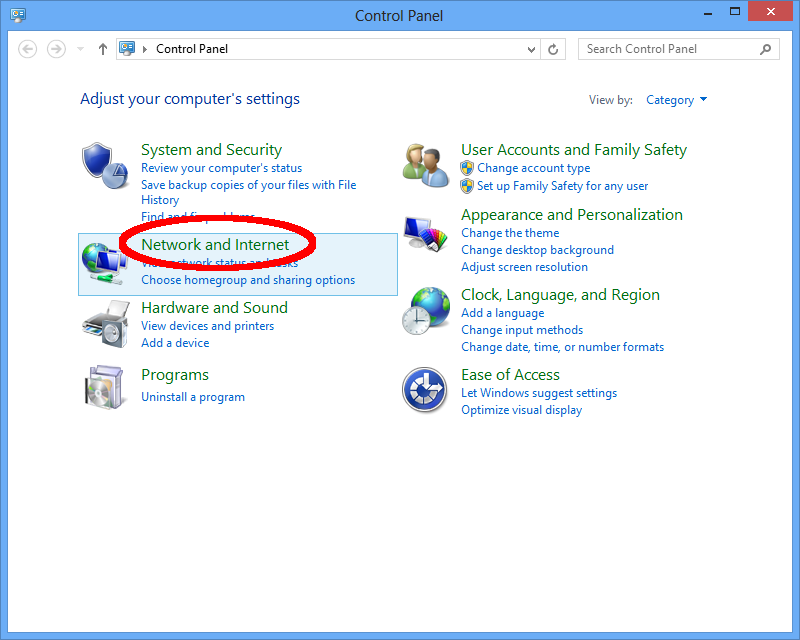Open Ease of Access category
The image size is (800, 640).
click(x=510, y=375)
